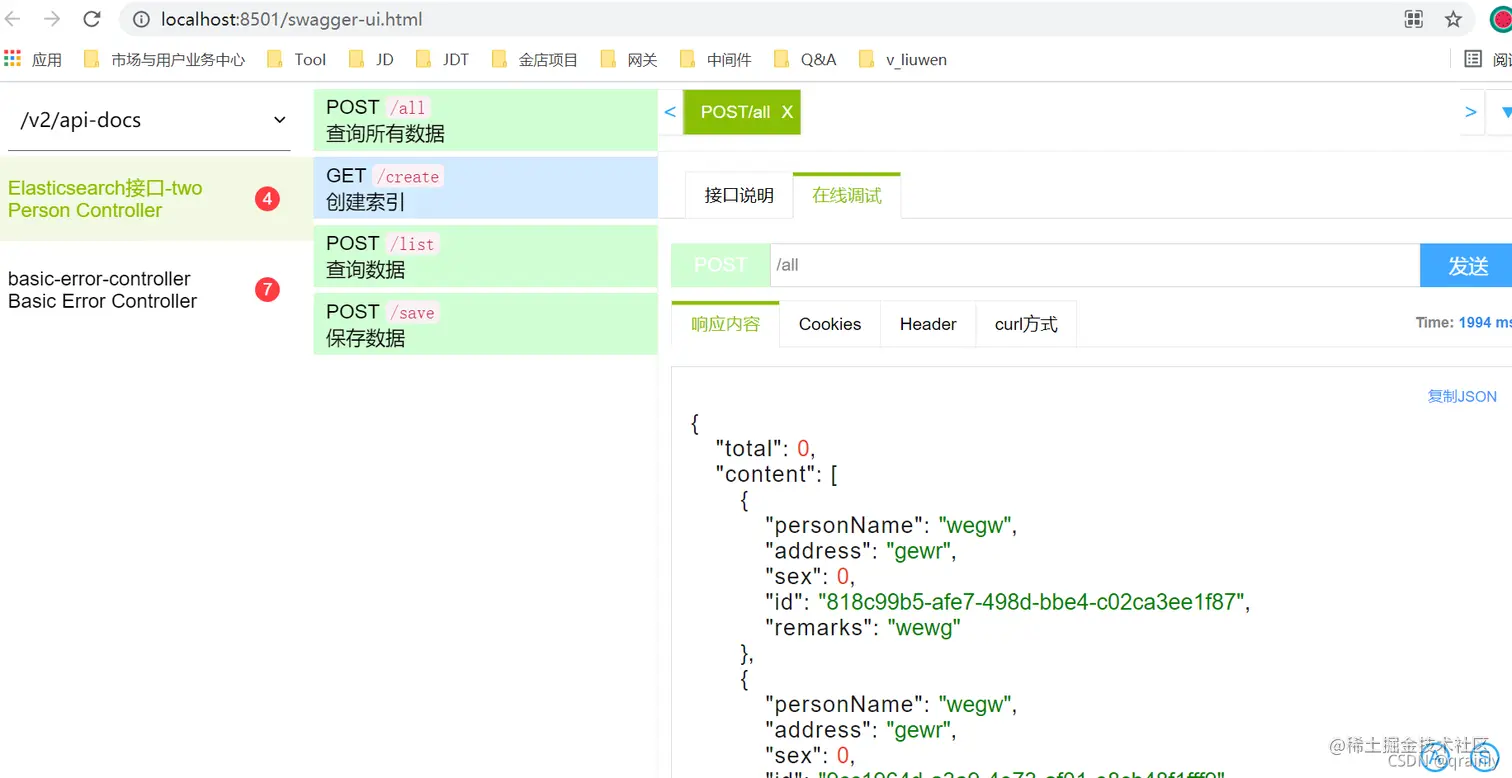The height and width of the screenshot is (778, 1512).
Task: Click the POST method label button
Action: 720,265
